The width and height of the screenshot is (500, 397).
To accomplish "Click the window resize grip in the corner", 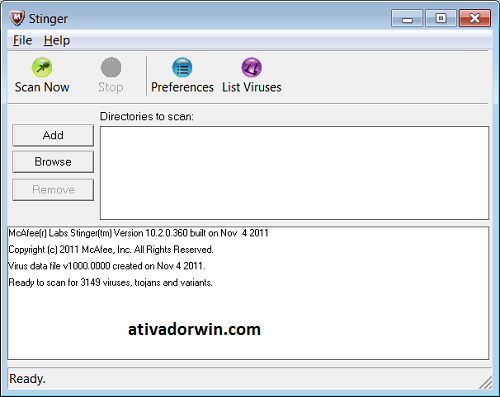I will pos(485,382).
